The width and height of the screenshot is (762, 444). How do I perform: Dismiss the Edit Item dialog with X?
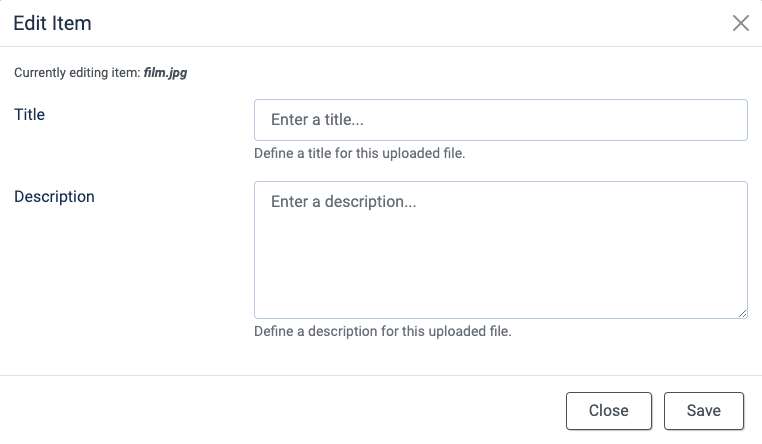(741, 23)
